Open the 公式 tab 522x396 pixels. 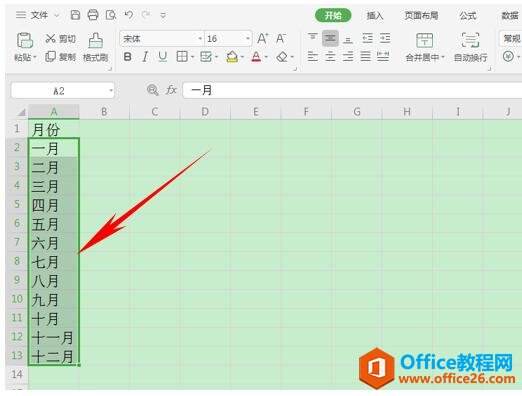(468, 15)
